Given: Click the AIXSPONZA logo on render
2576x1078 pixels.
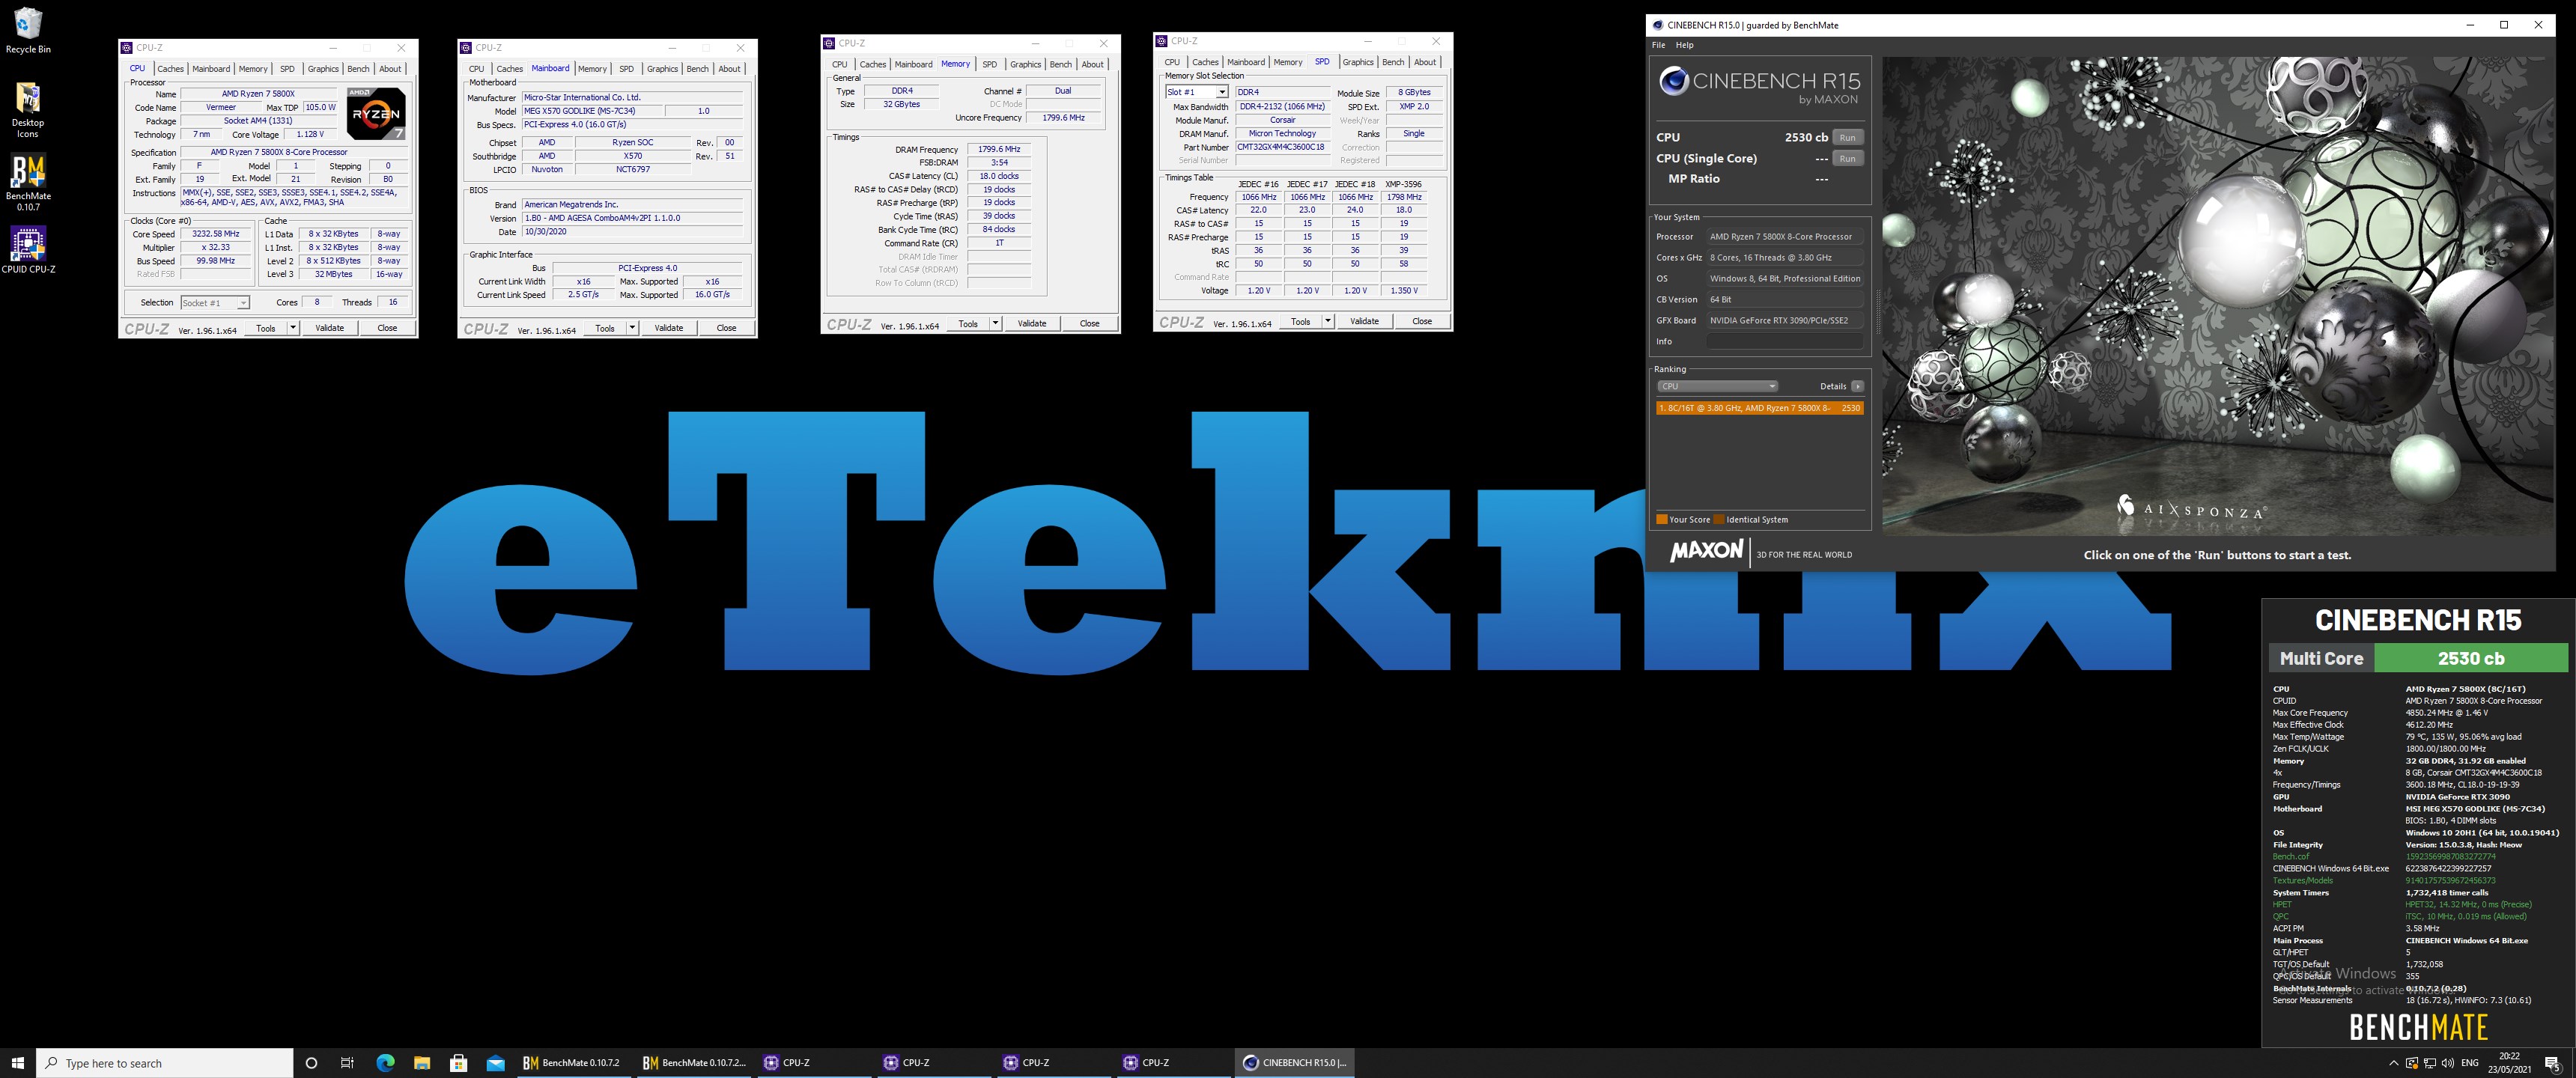Looking at the screenshot, I should (x=2190, y=509).
